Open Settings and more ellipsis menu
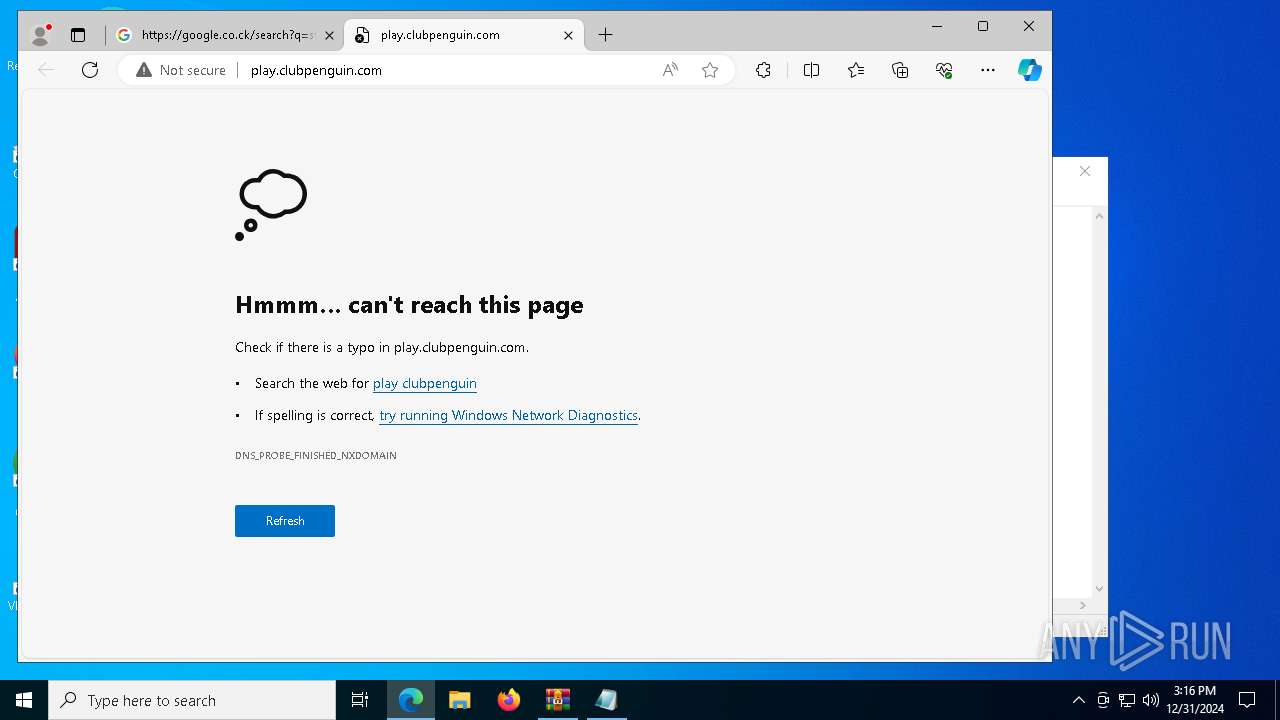 tap(988, 70)
